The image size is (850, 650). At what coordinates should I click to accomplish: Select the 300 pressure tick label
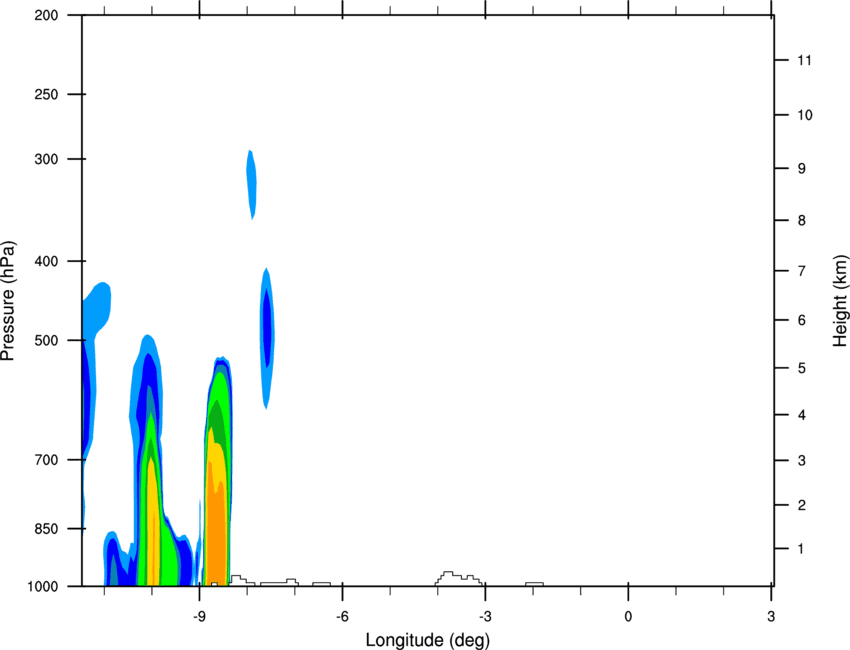pyautogui.click(x=46, y=159)
